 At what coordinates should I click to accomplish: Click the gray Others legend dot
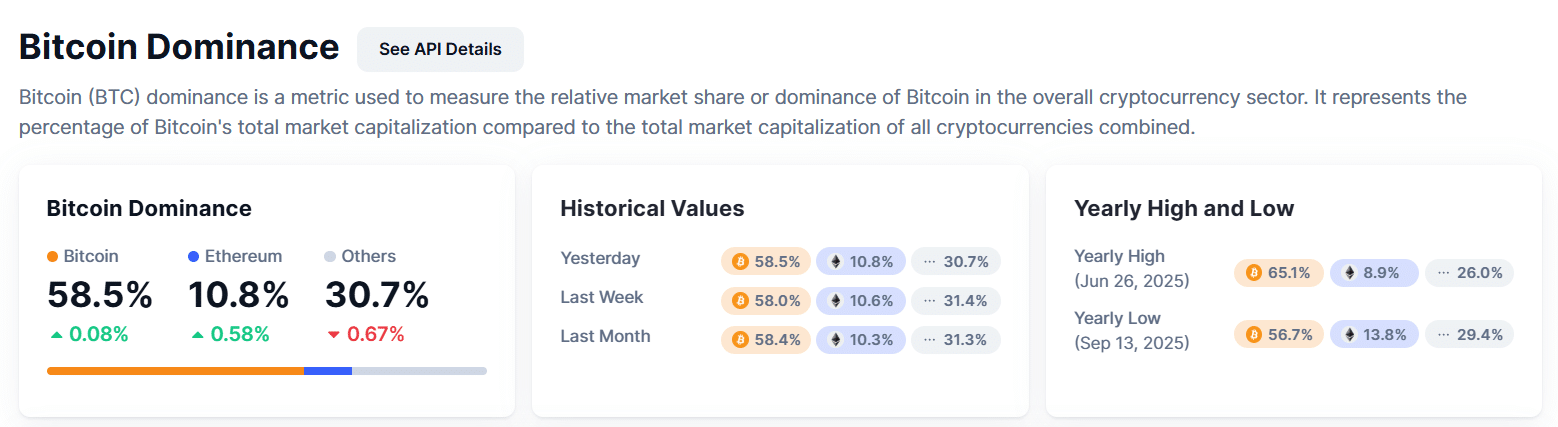tap(331, 257)
